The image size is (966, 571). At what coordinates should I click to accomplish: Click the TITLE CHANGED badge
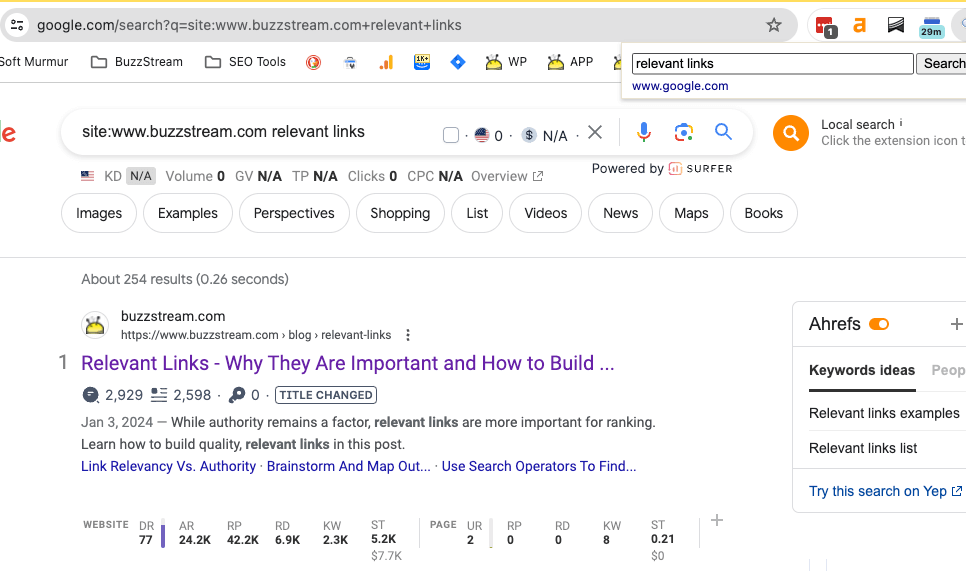pyautogui.click(x=326, y=395)
